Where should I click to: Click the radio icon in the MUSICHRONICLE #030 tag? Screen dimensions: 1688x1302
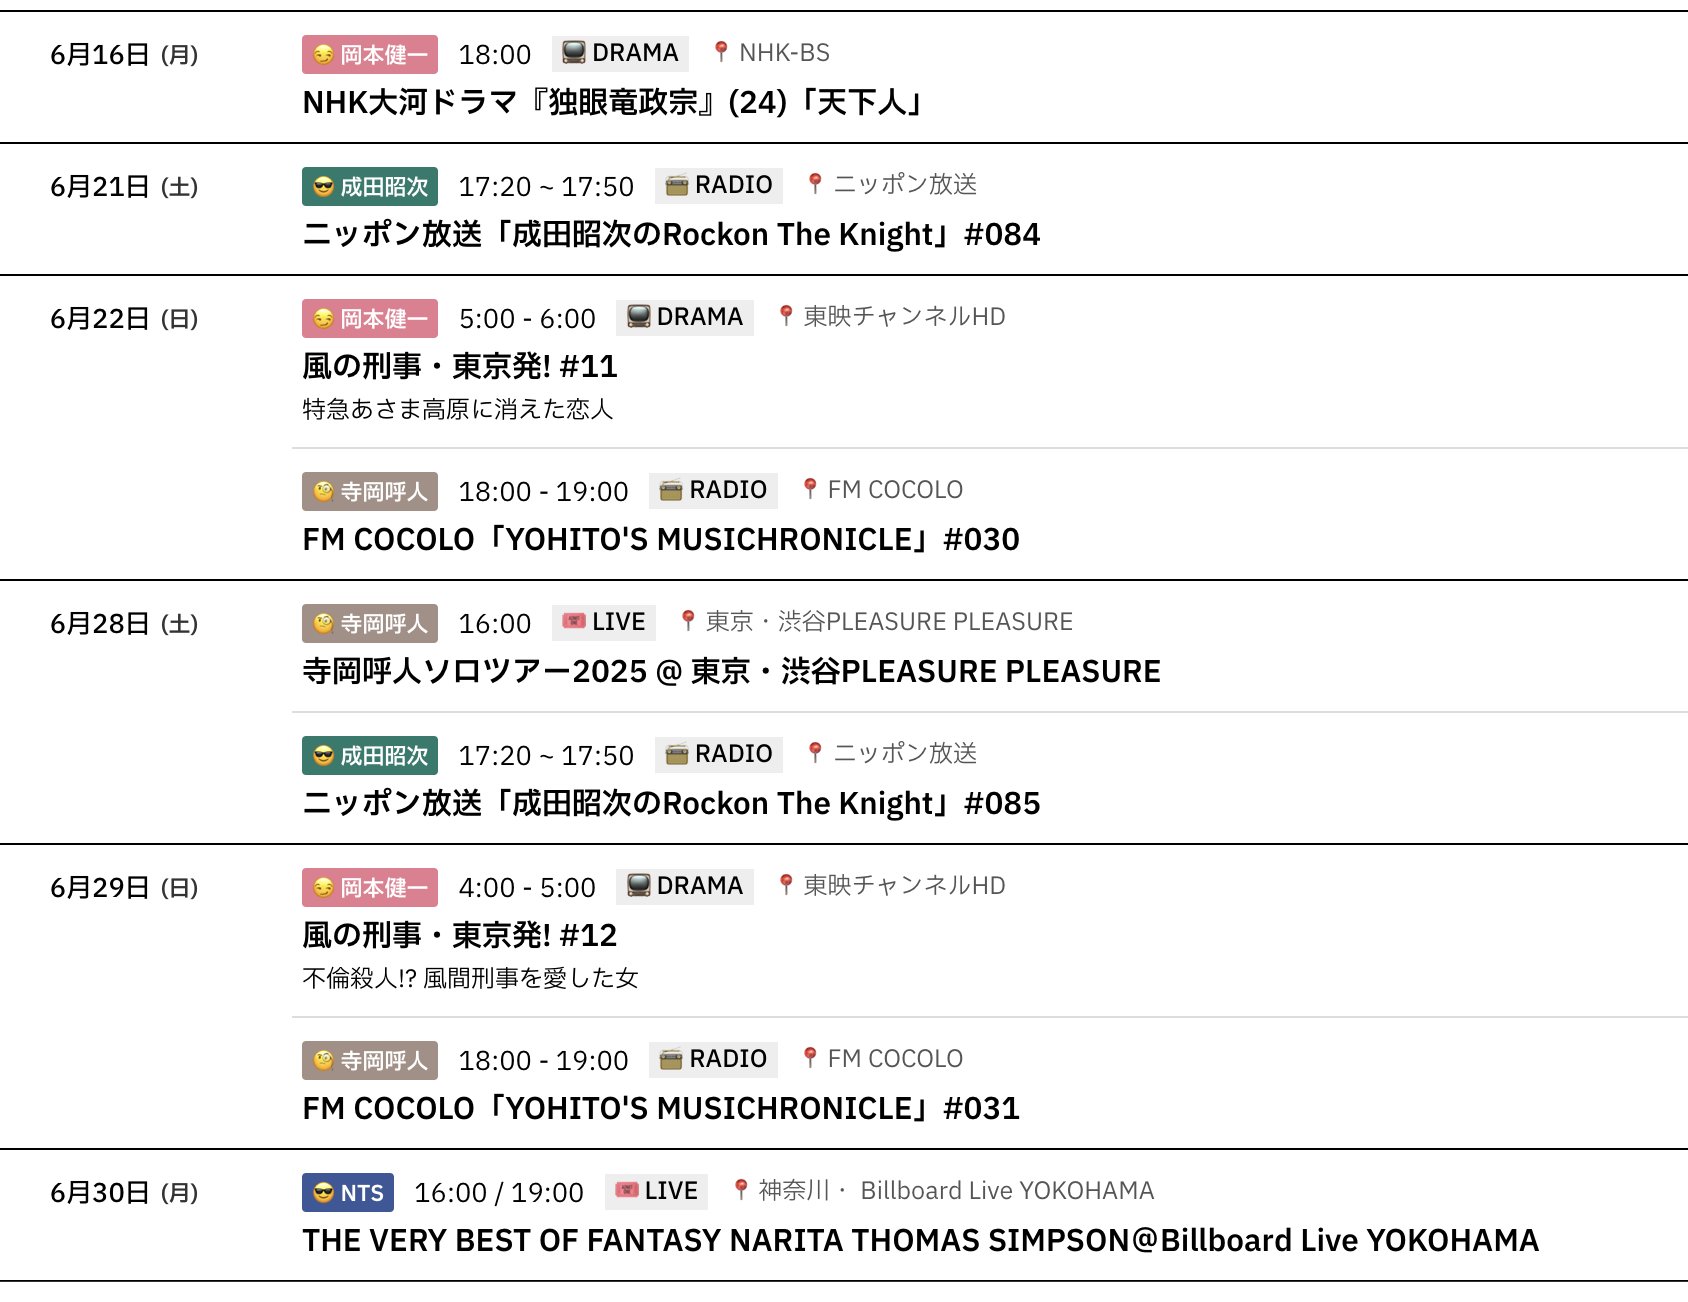click(x=671, y=490)
